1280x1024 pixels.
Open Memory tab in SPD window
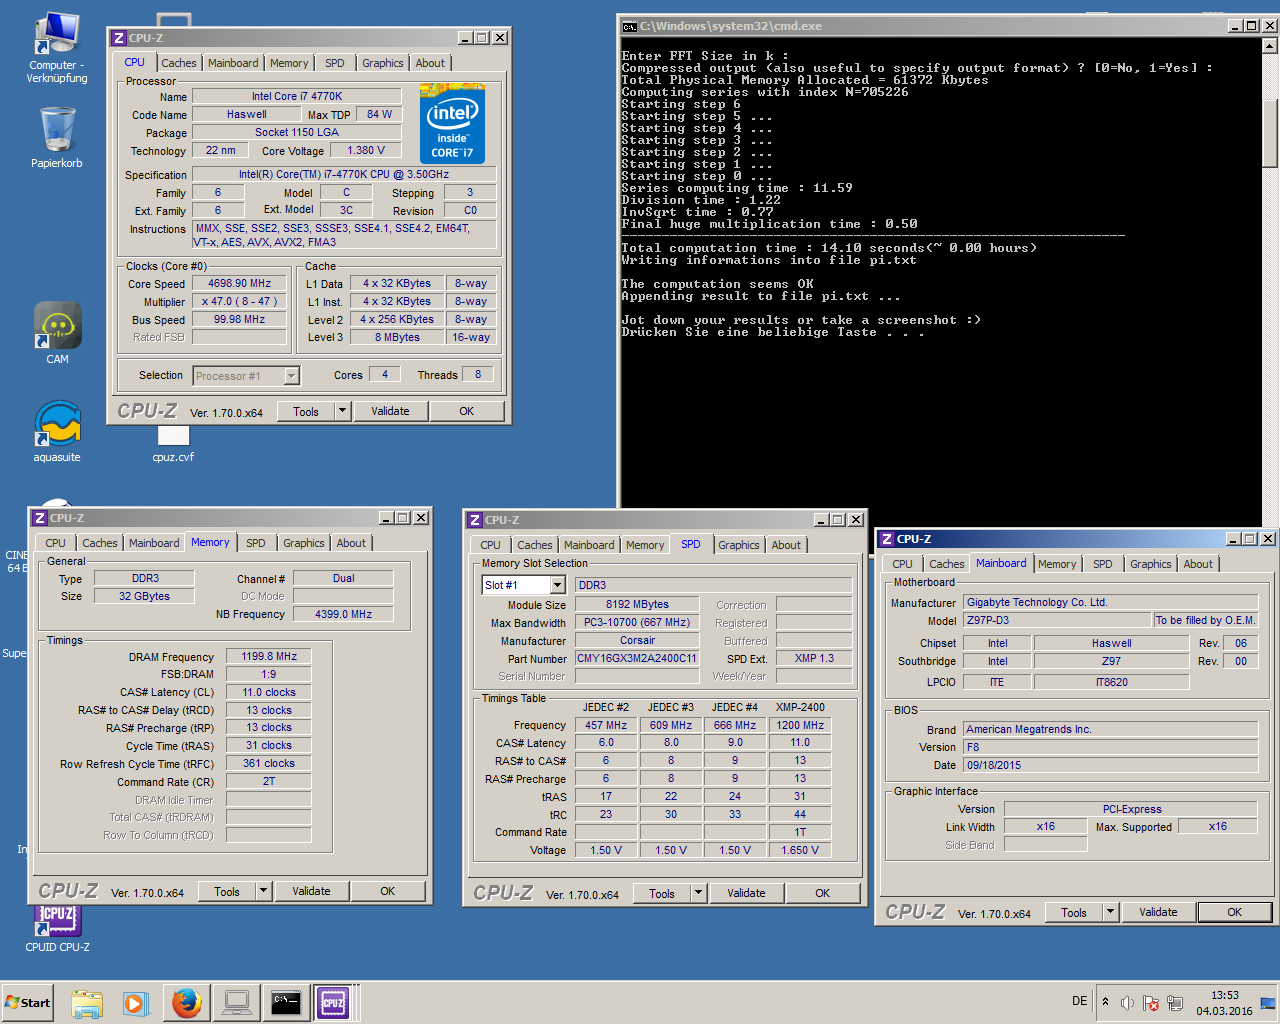(645, 545)
